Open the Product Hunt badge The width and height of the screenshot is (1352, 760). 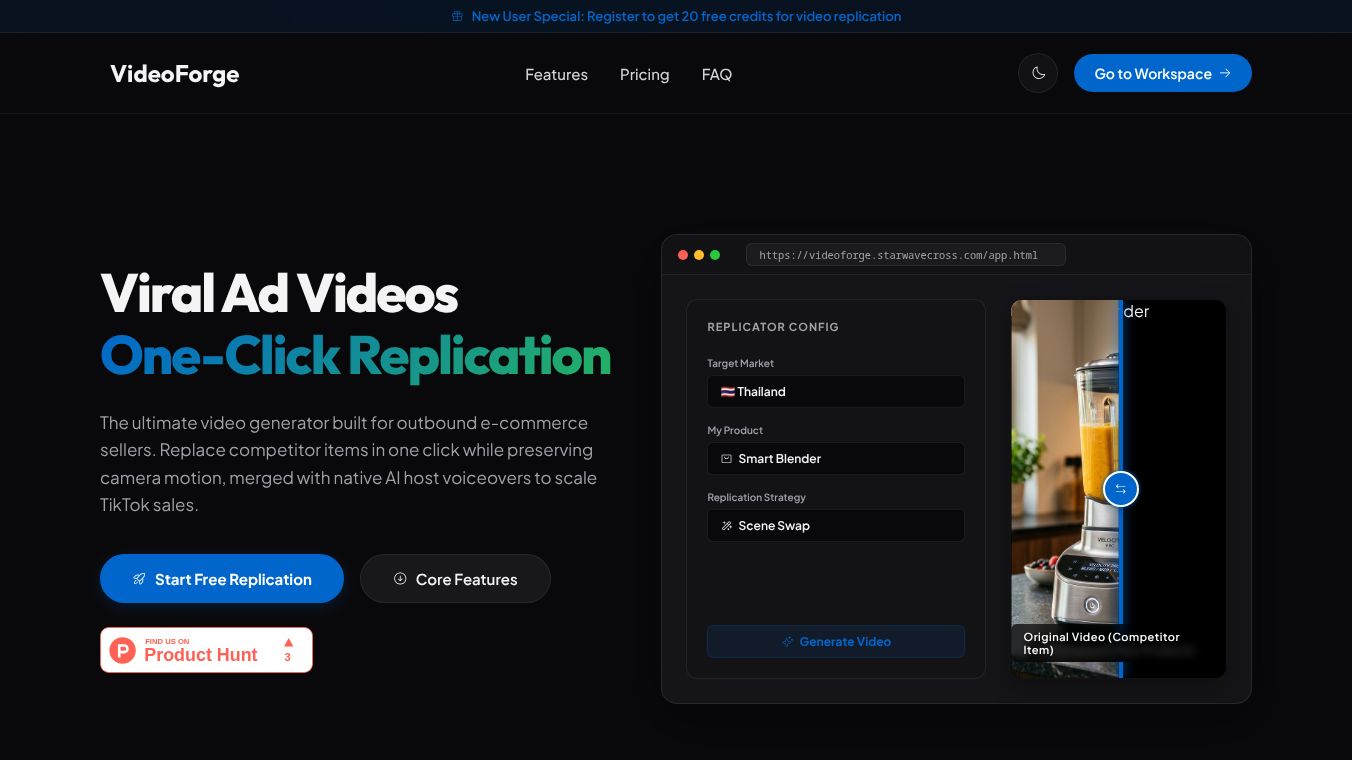206,650
